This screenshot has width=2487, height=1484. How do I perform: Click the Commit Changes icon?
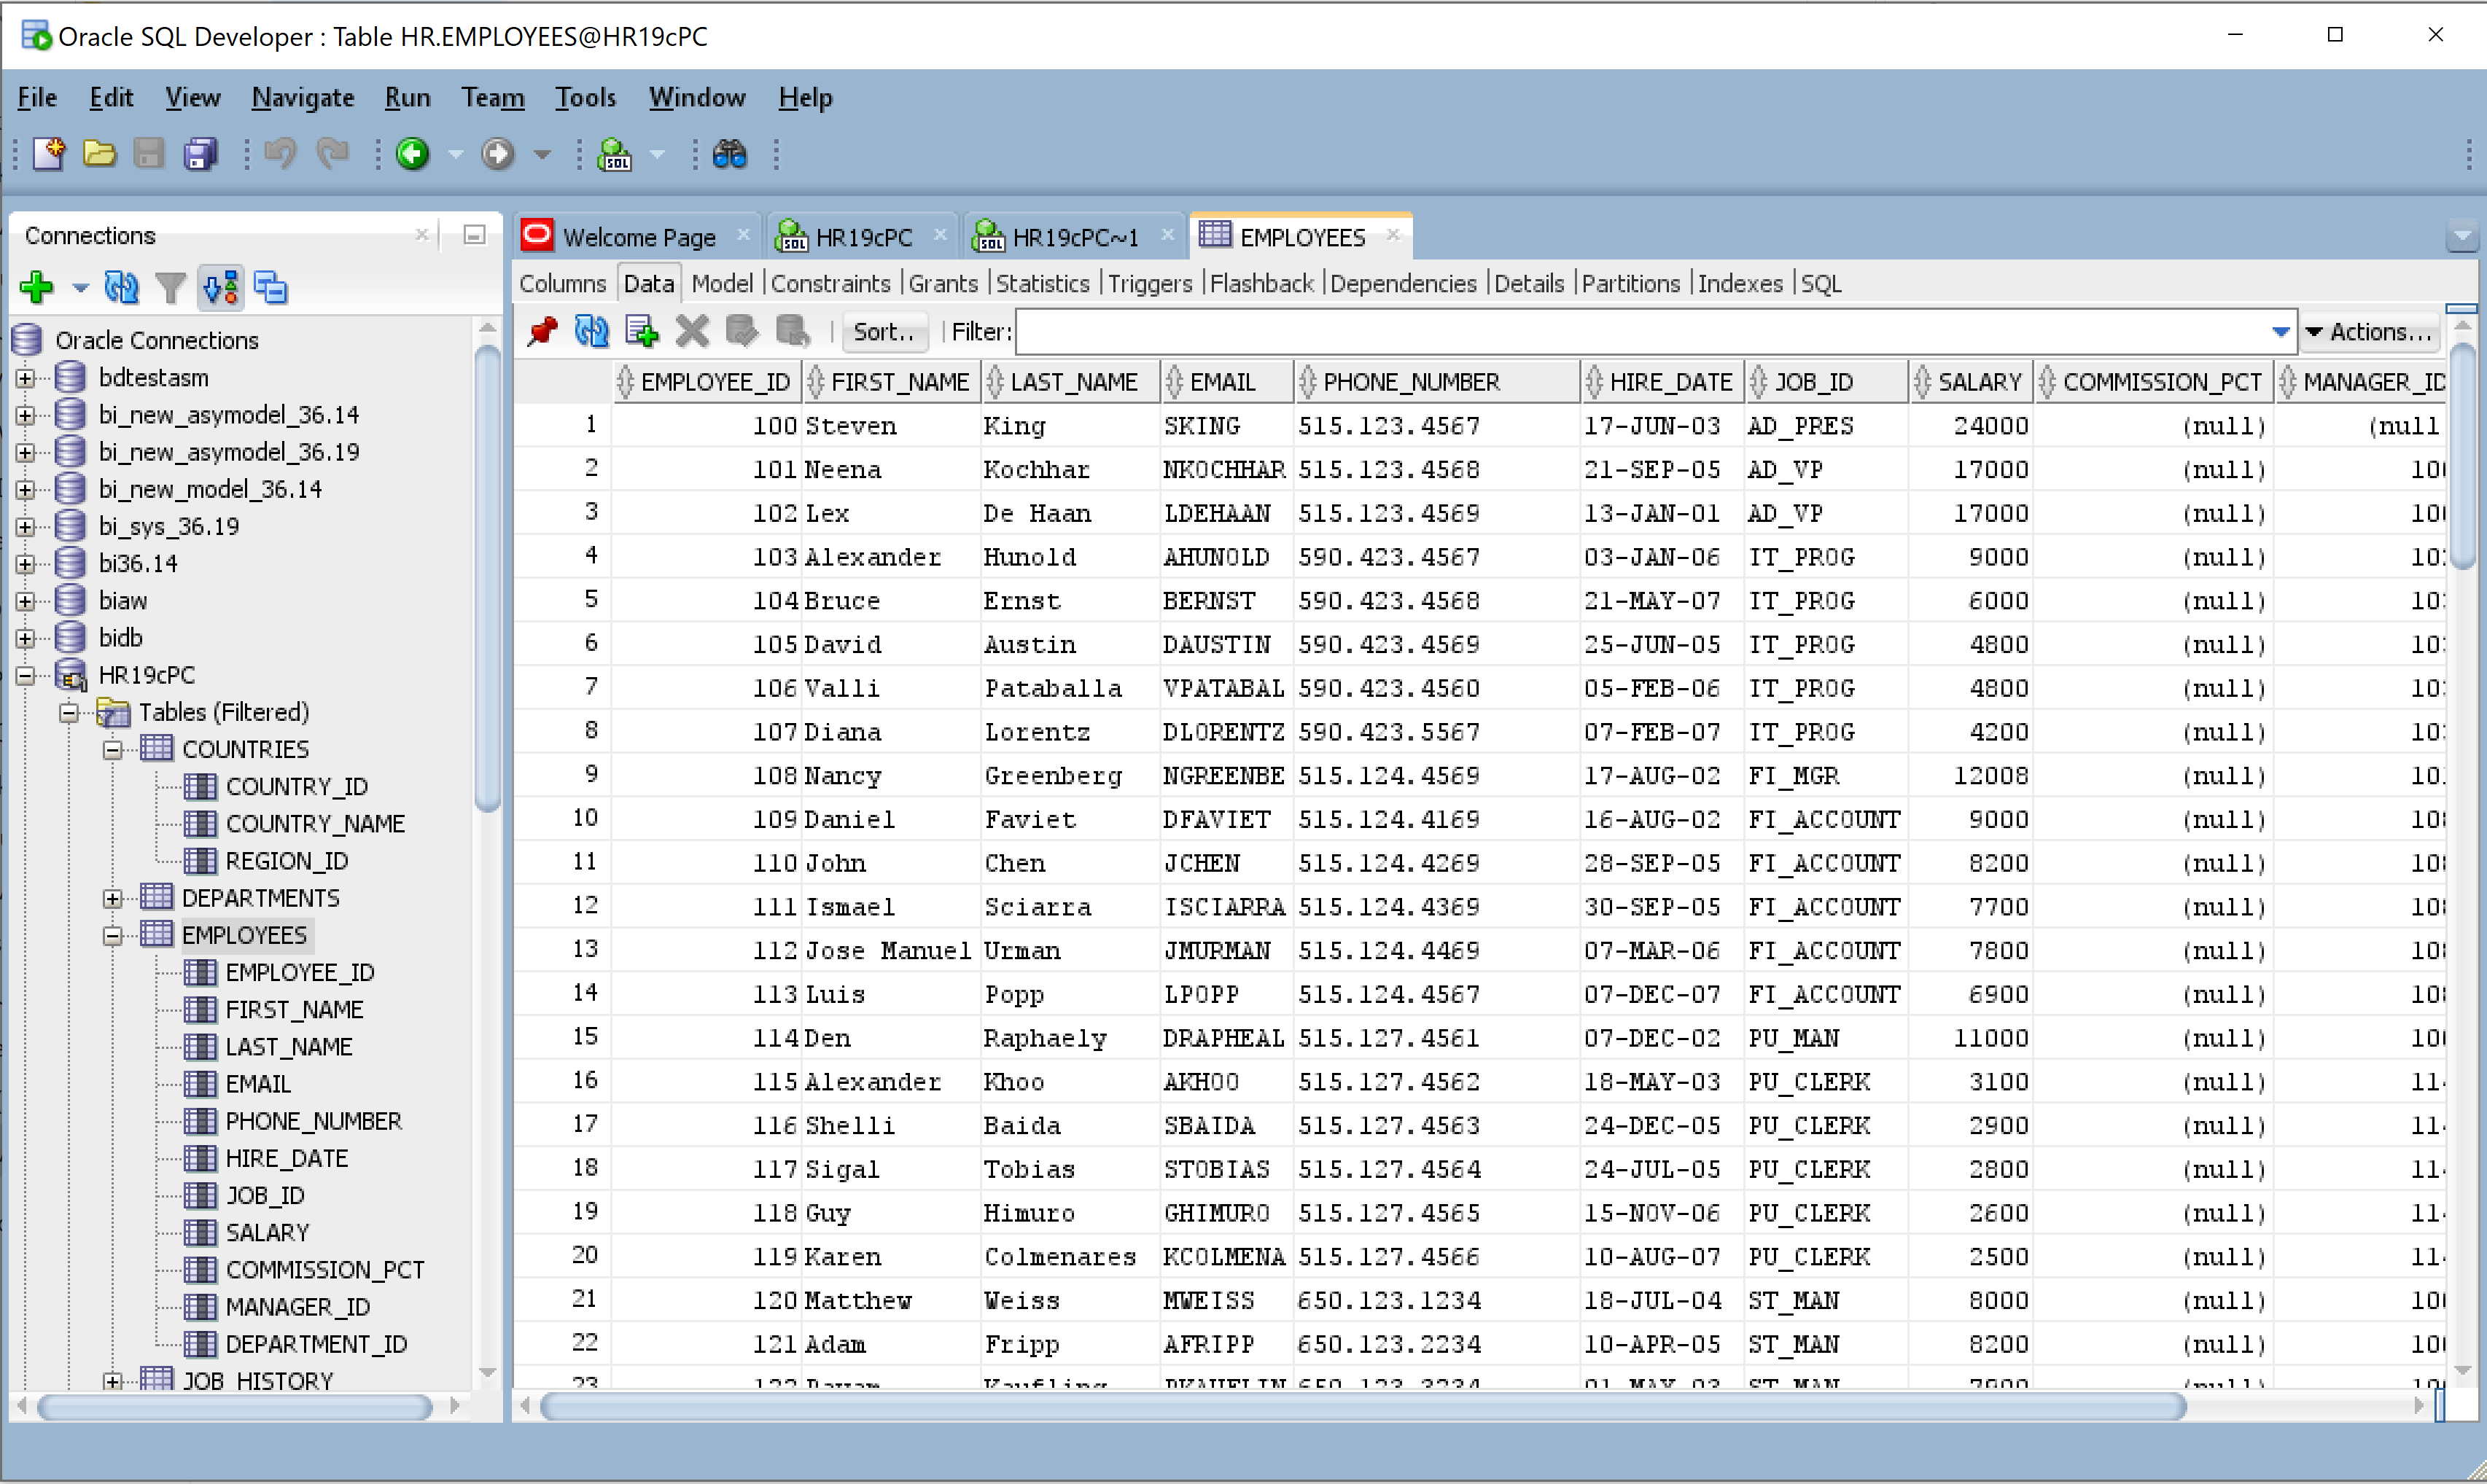[x=741, y=331]
